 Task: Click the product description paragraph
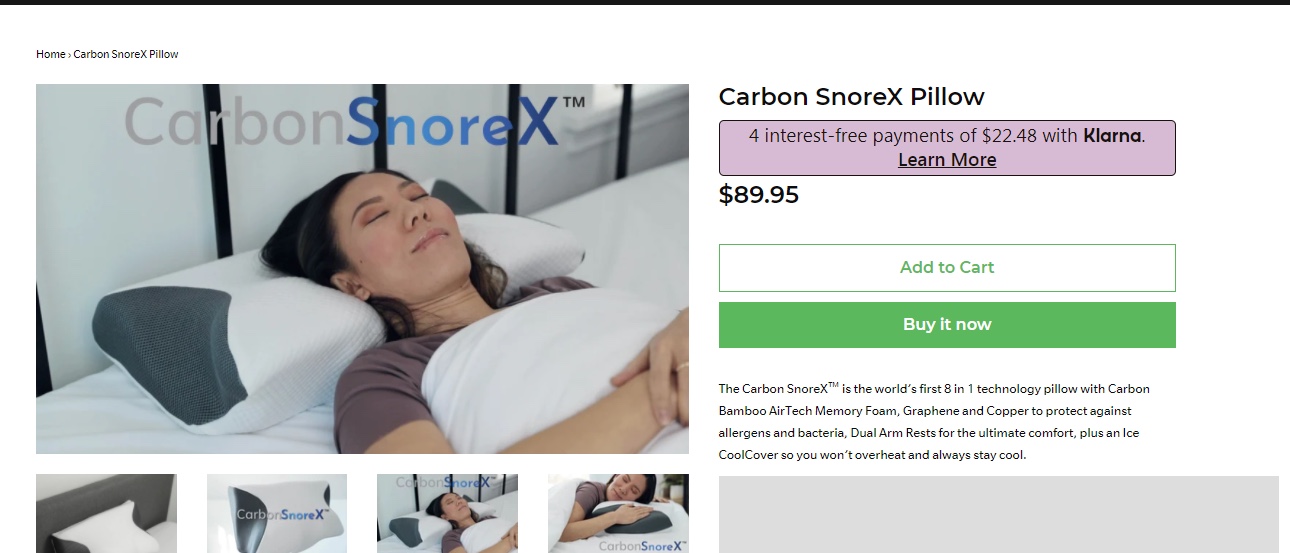[934, 421]
